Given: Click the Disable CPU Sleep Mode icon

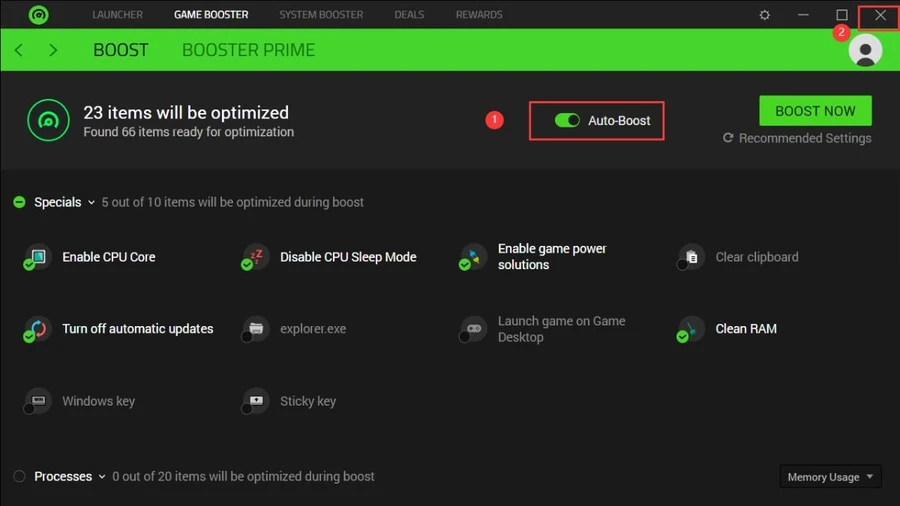Looking at the screenshot, I should (x=255, y=257).
